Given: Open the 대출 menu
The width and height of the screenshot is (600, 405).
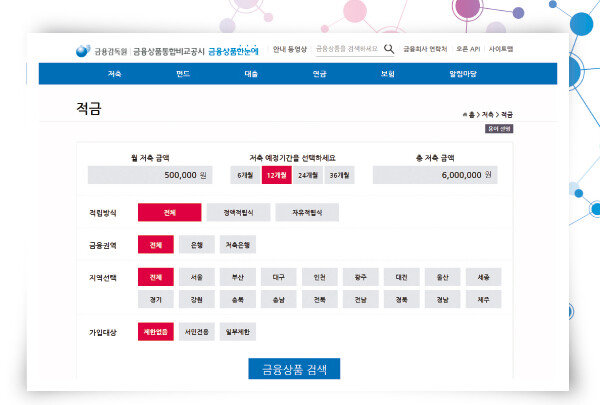Looking at the screenshot, I should (x=251, y=74).
